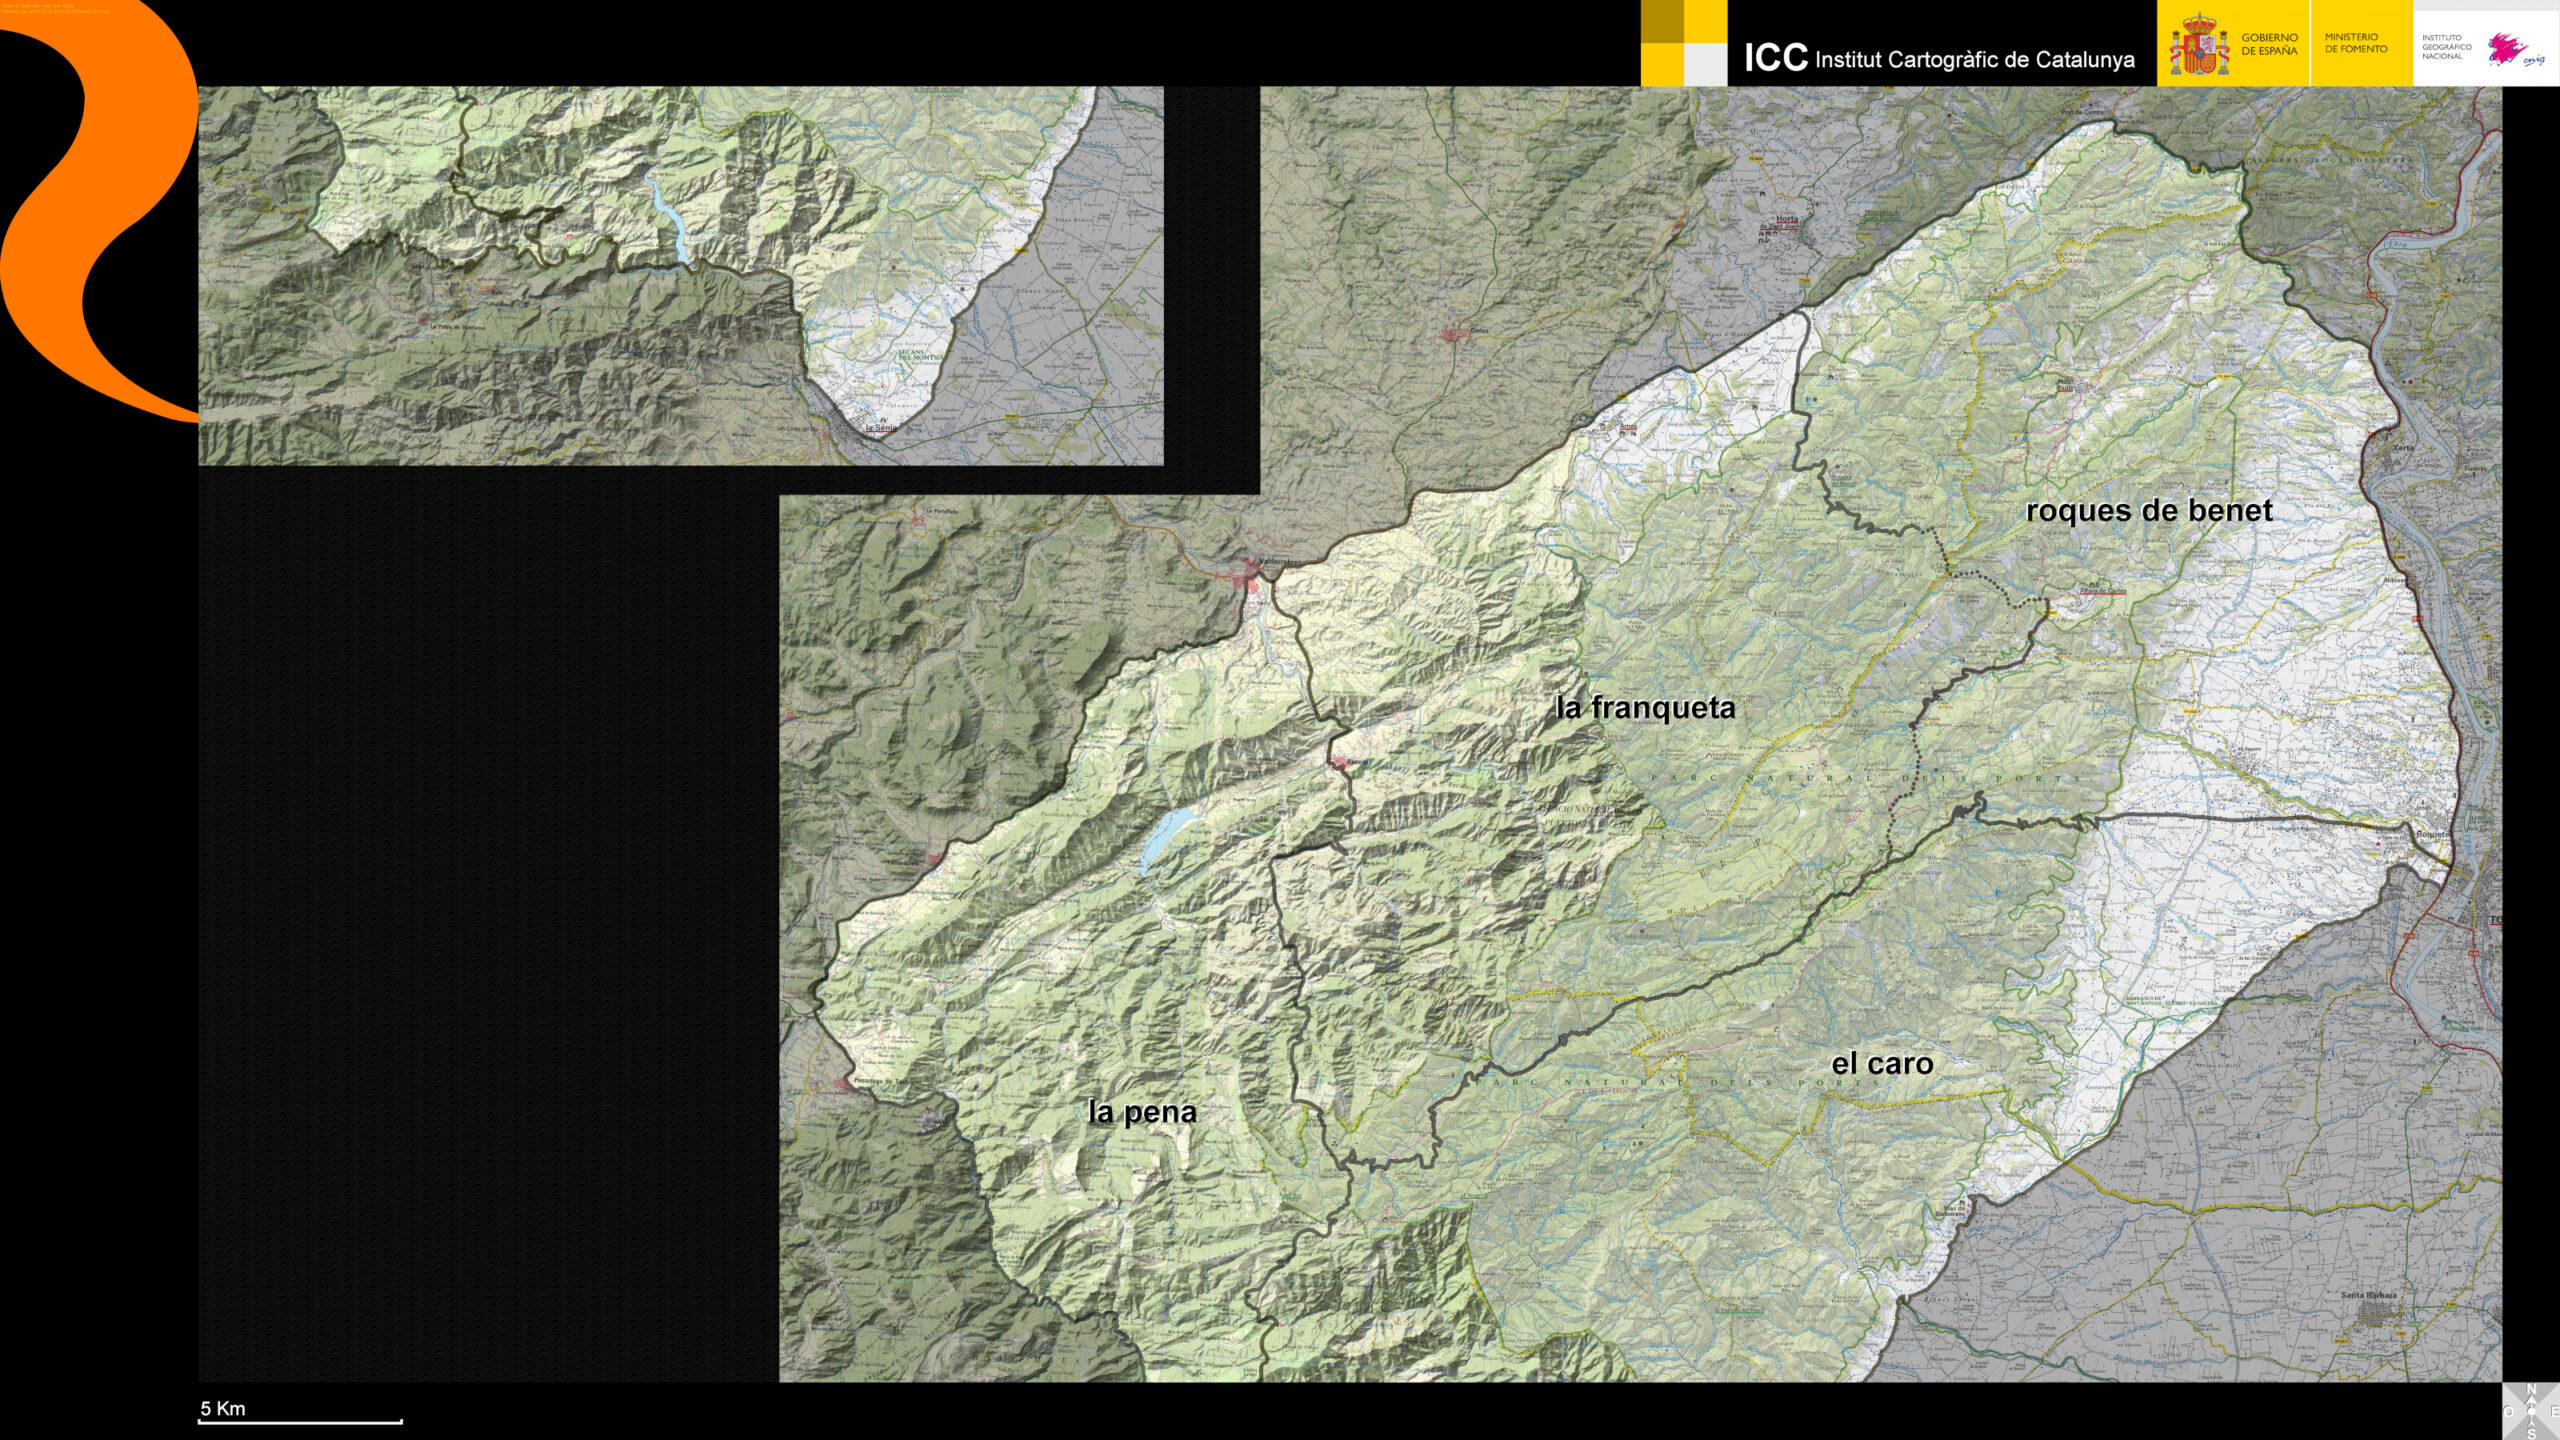Click the Ministerio de Fomento banner
This screenshot has width=2560, height=1440.
click(2355, 43)
